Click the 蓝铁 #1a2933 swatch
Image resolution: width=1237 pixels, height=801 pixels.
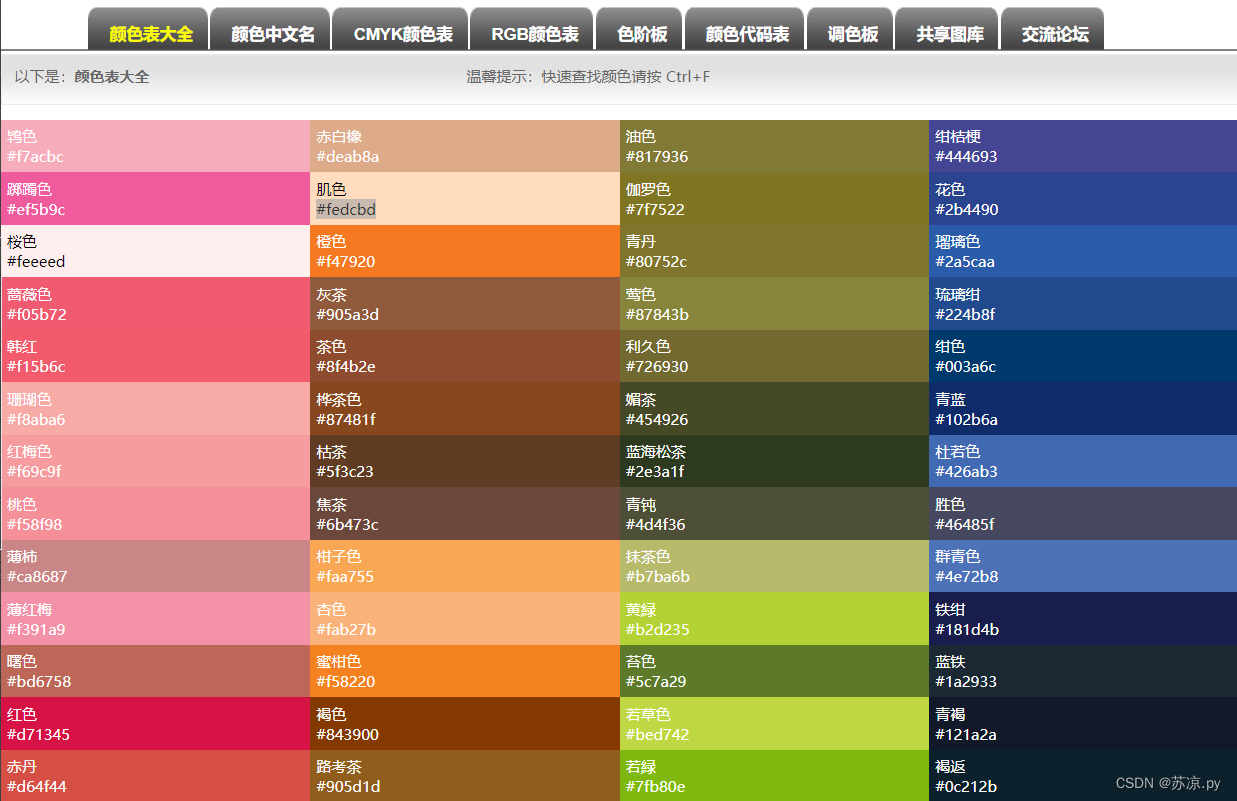pos(1083,671)
